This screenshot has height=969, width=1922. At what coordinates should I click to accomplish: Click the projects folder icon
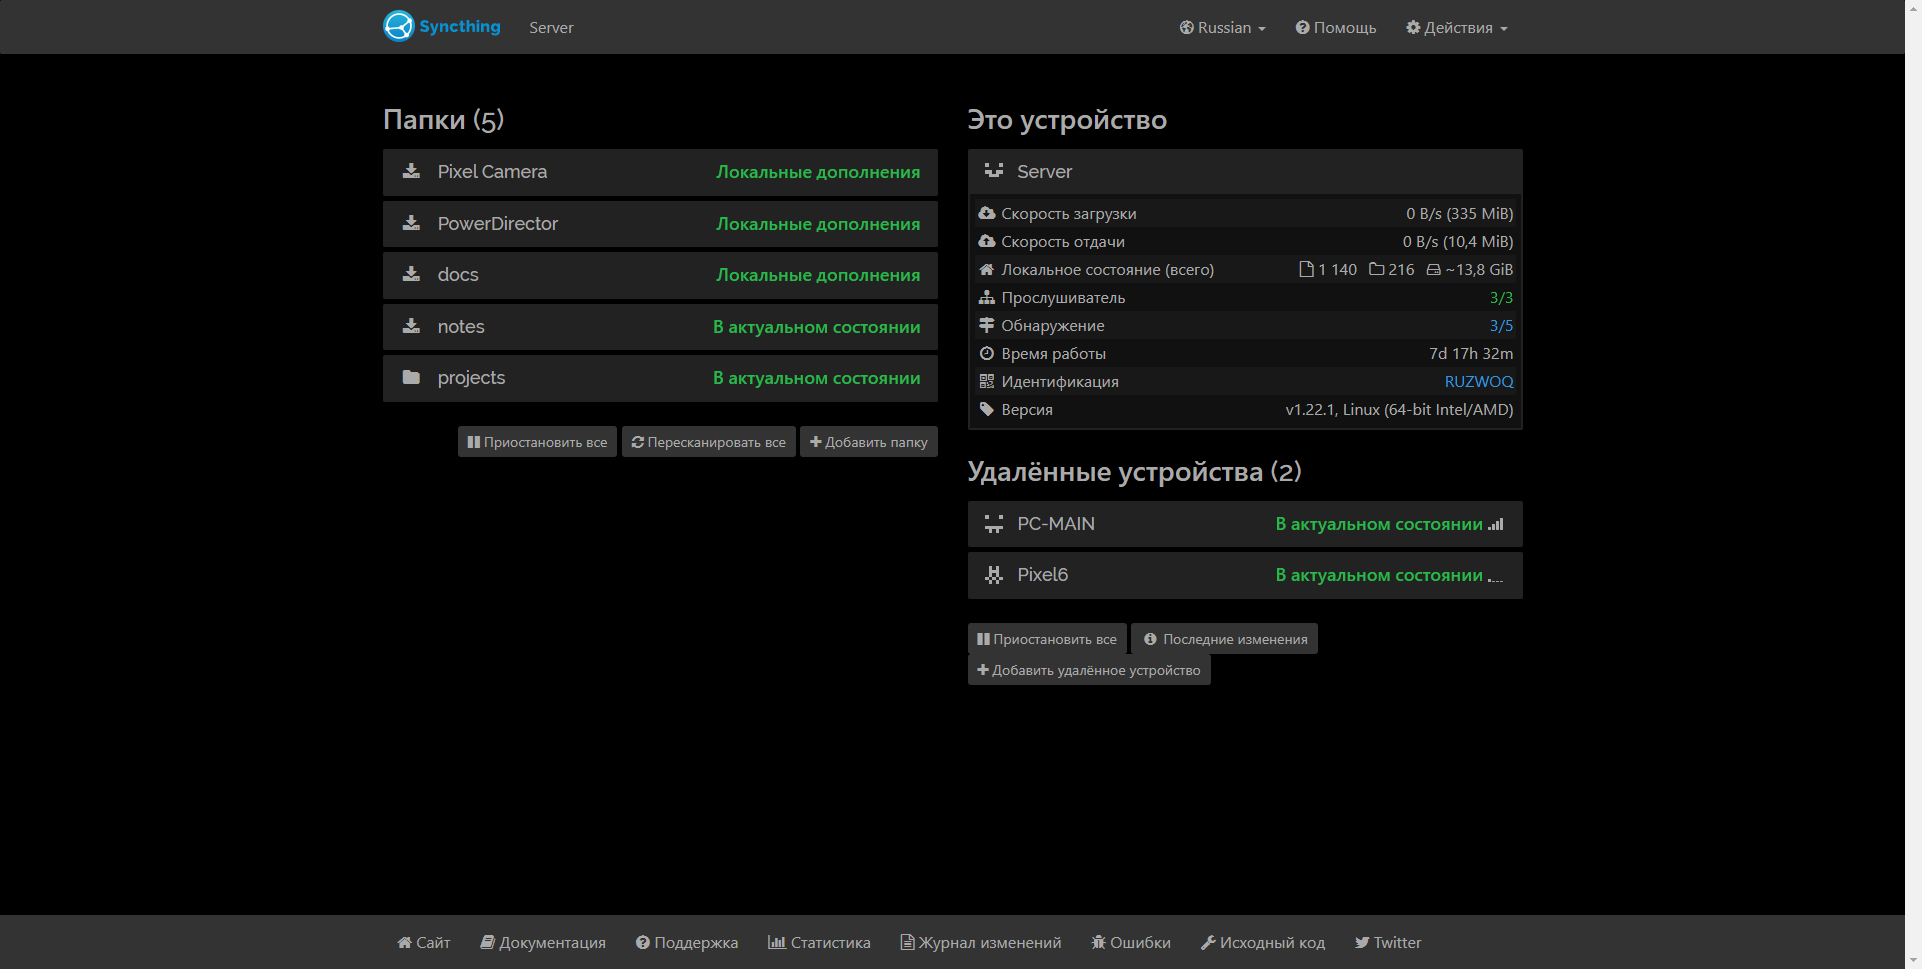click(x=411, y=377)
